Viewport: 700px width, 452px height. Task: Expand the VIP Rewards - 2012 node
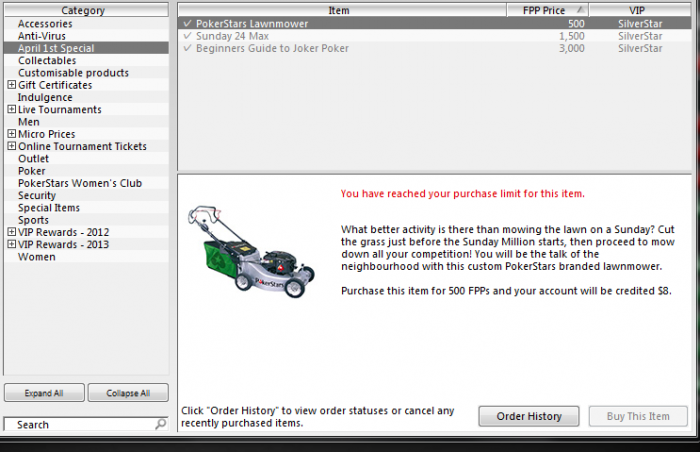[x=12, y=232]
